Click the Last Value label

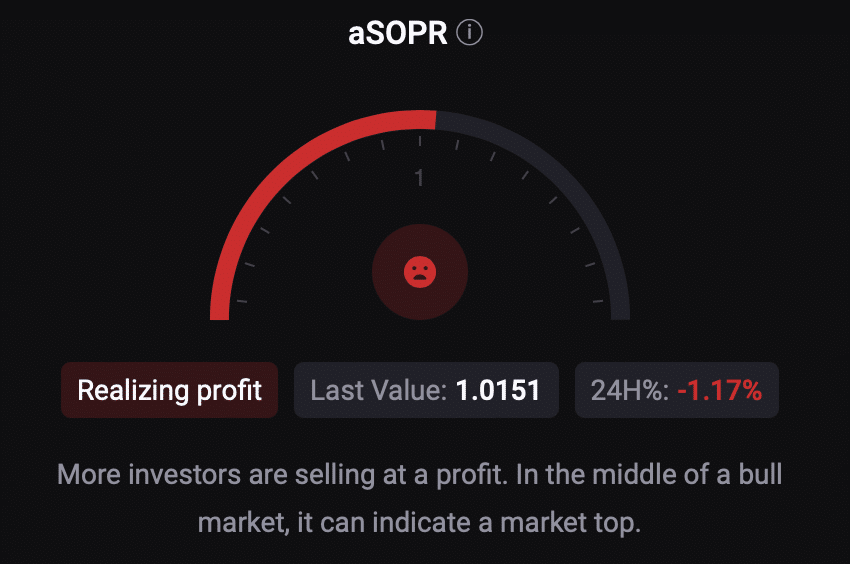click(378, 390)
